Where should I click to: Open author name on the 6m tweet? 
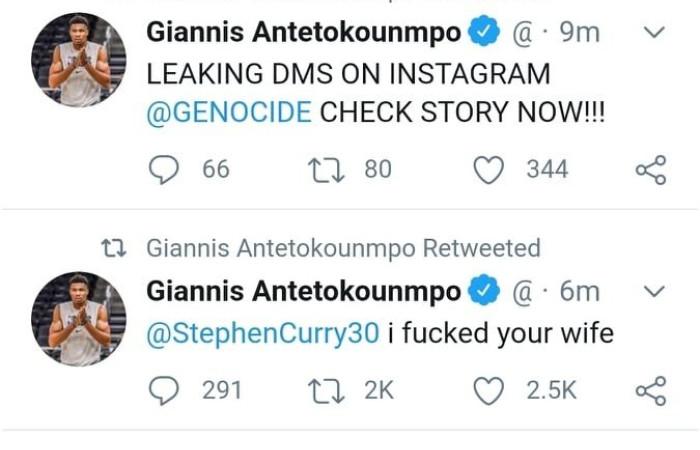coord(304,291)
